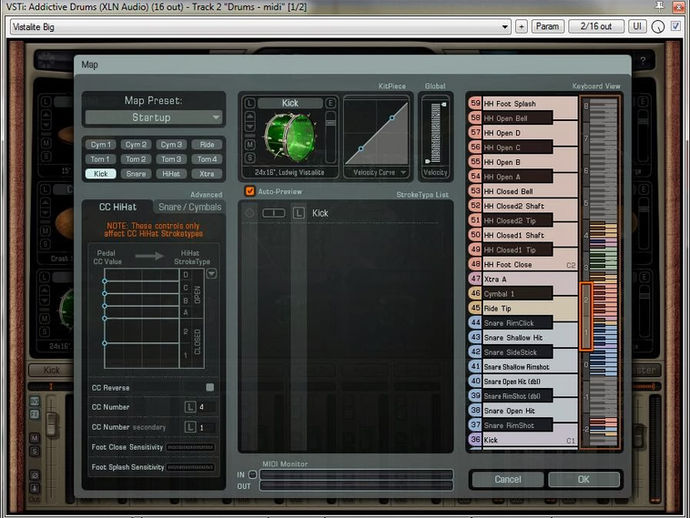Click the round preview icon in Kick stroke row
The width and height of the screenshot is (690, 518).
(x=250, y=213)
